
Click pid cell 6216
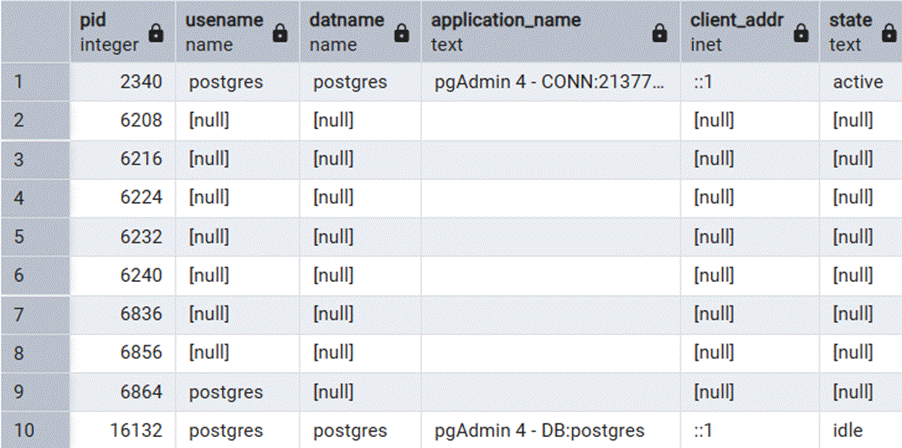(x=123, y=159)
